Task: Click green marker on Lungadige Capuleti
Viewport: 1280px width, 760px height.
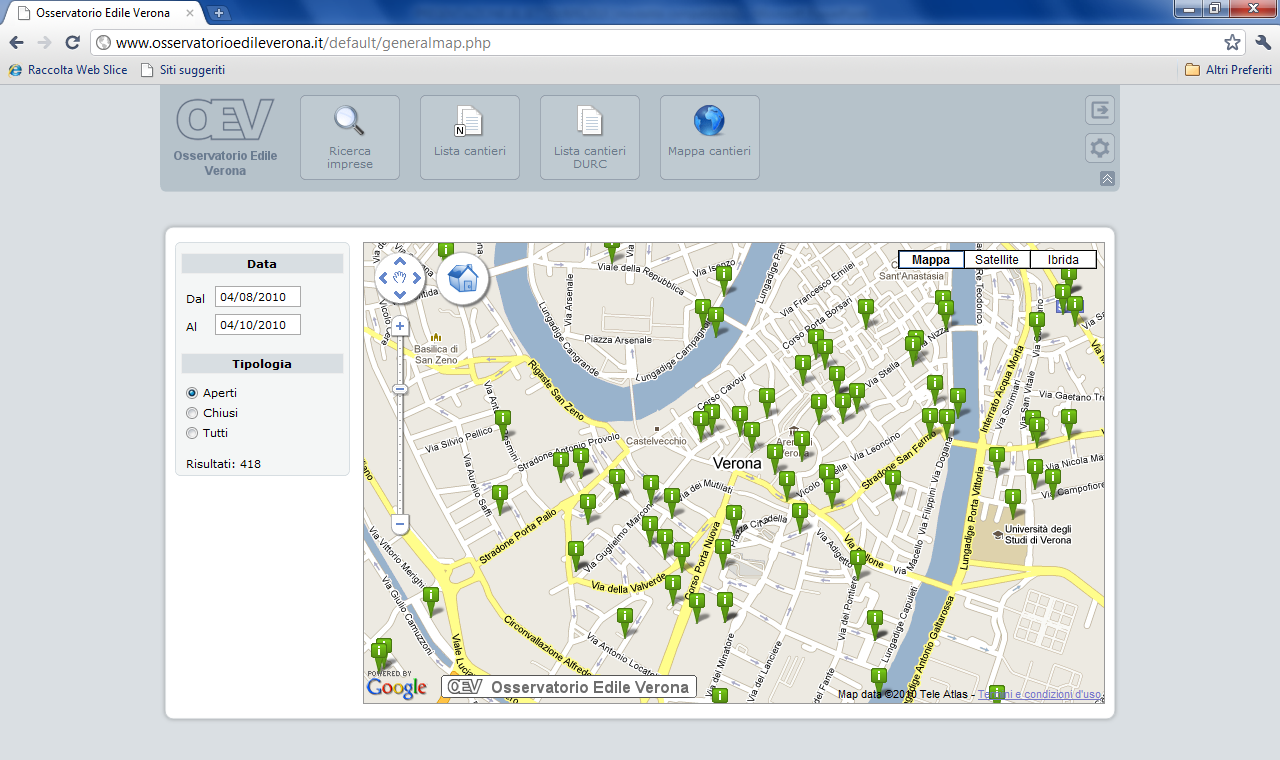Action: click(875, 624)
